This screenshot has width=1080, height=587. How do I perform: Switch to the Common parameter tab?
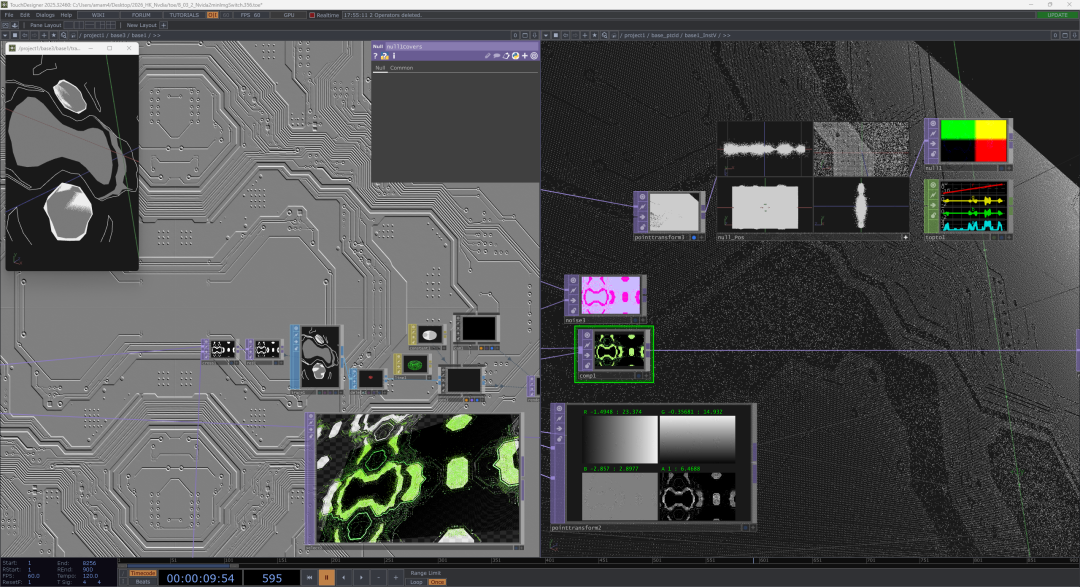402,68
